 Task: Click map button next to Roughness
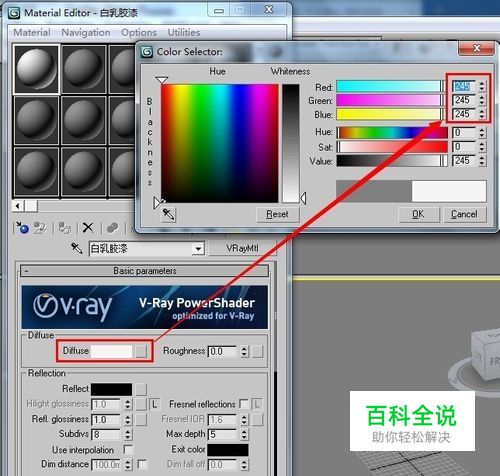[x=257, y=351]
